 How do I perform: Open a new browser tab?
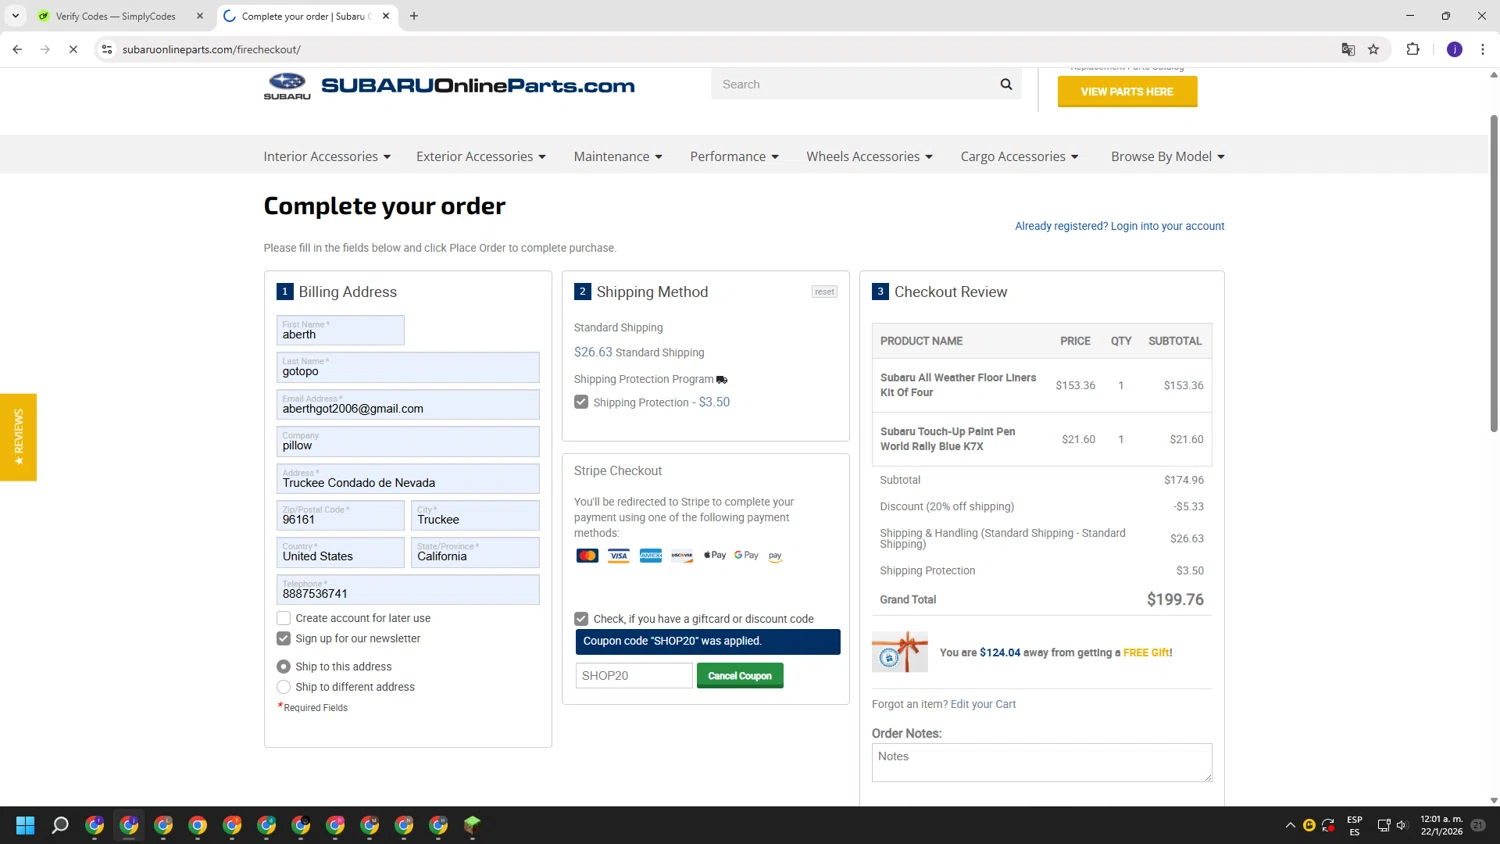[x=414, y=16]
